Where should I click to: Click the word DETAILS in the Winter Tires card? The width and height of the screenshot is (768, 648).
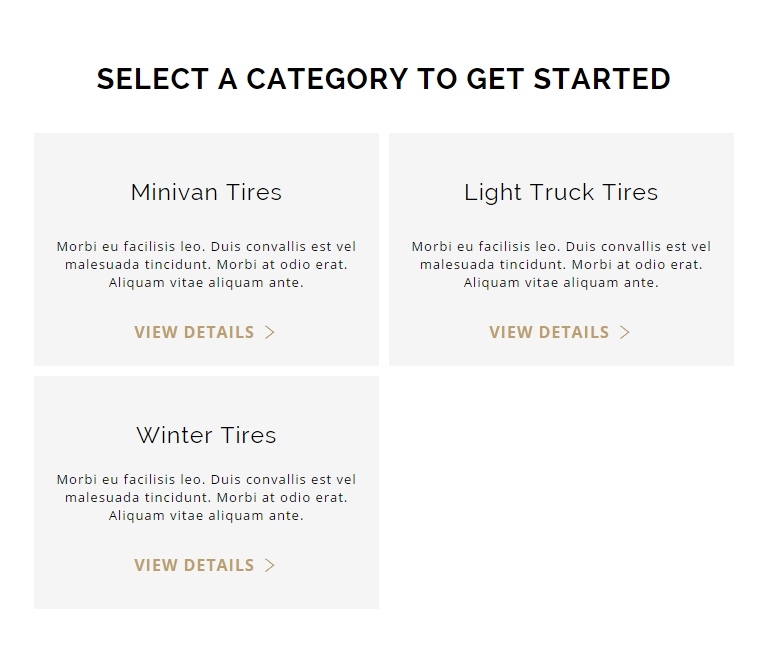pos(219,565)
